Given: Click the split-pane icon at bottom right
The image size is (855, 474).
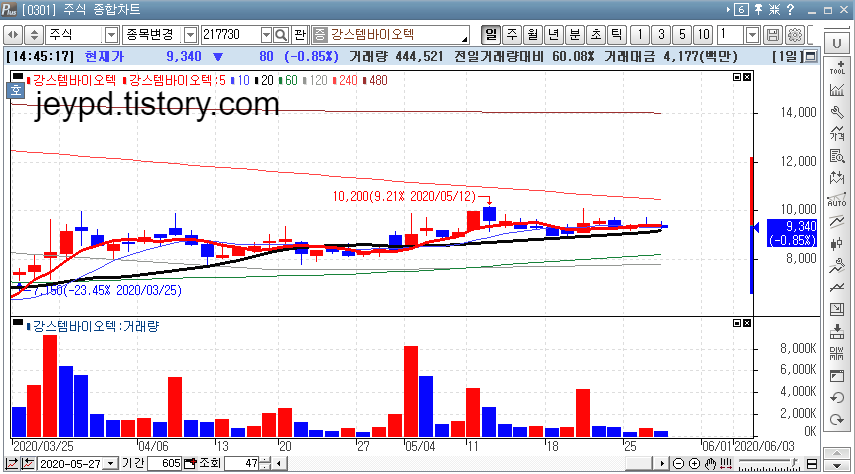Looking at the screenshot, I should [812, 464].
